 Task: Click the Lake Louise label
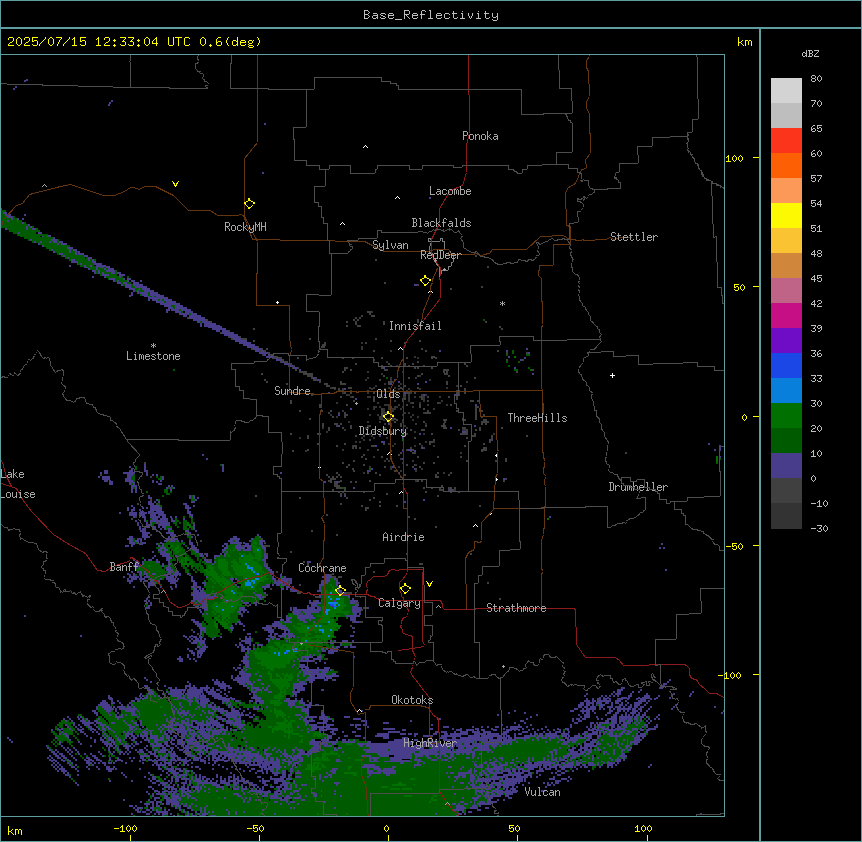pyautogui.click(x=18, y=484)
